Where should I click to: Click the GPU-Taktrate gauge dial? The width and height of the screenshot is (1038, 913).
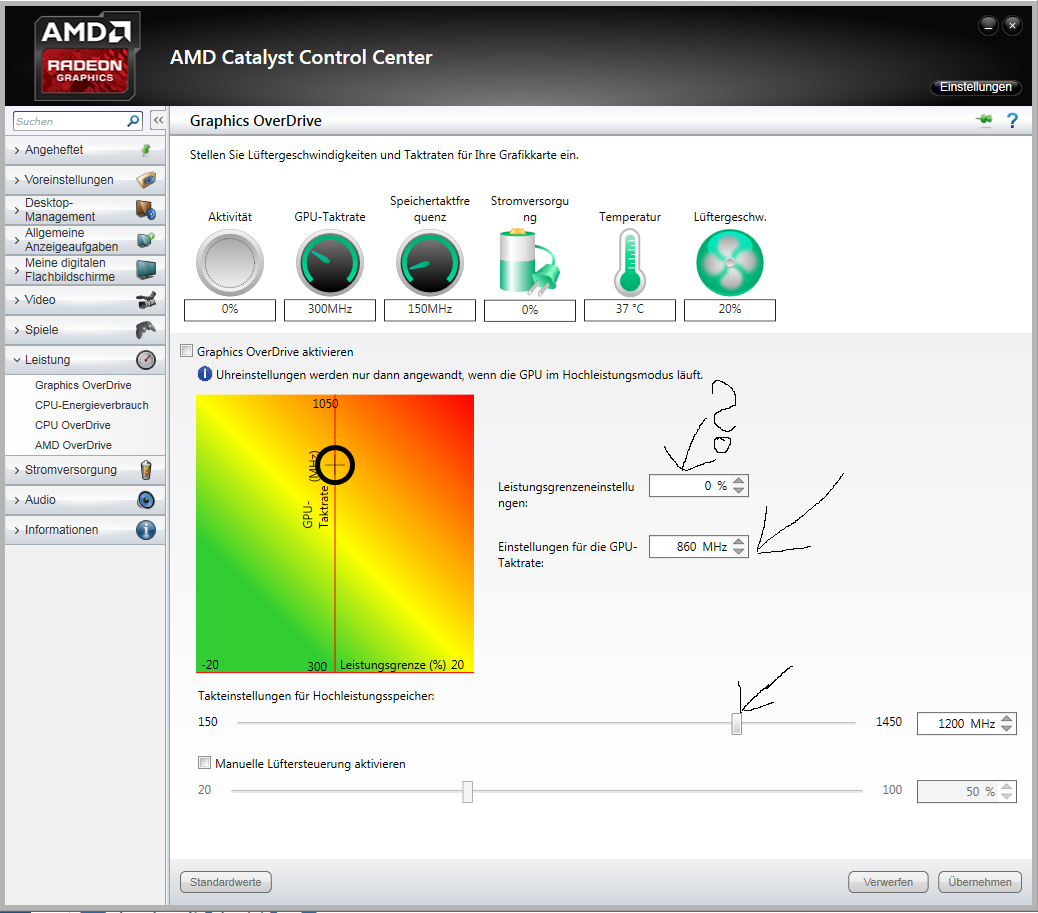point(330,263)
